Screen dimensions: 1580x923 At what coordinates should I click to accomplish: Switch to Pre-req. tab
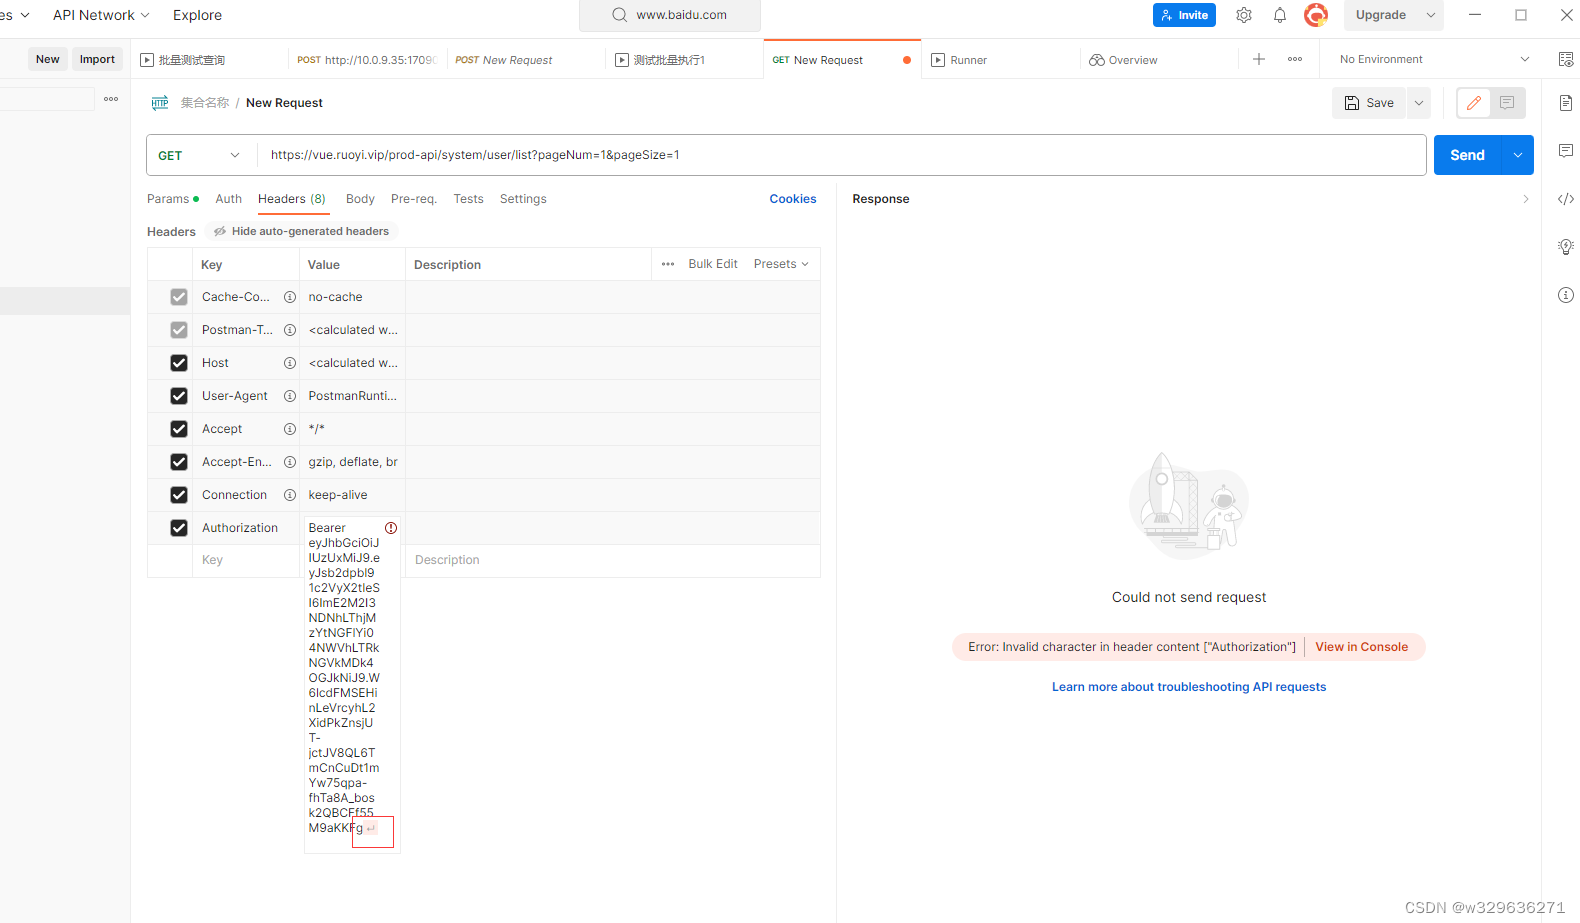[414, 199]
